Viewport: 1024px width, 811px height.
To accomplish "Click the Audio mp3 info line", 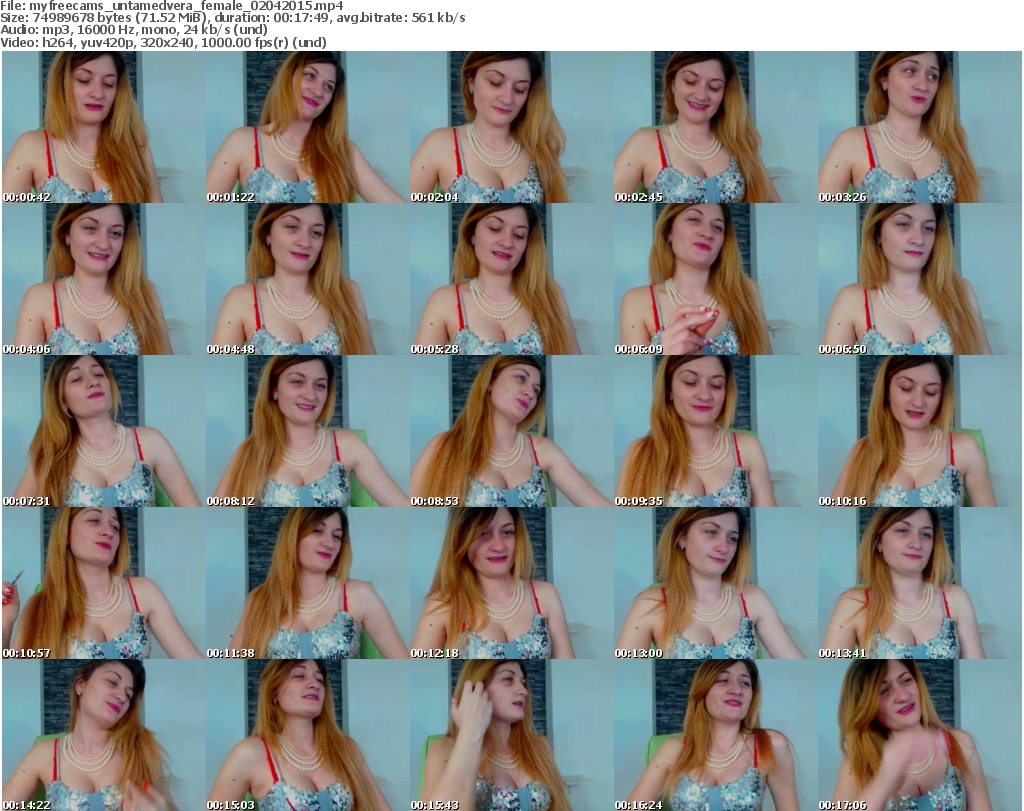I will [x=134, y=30].
